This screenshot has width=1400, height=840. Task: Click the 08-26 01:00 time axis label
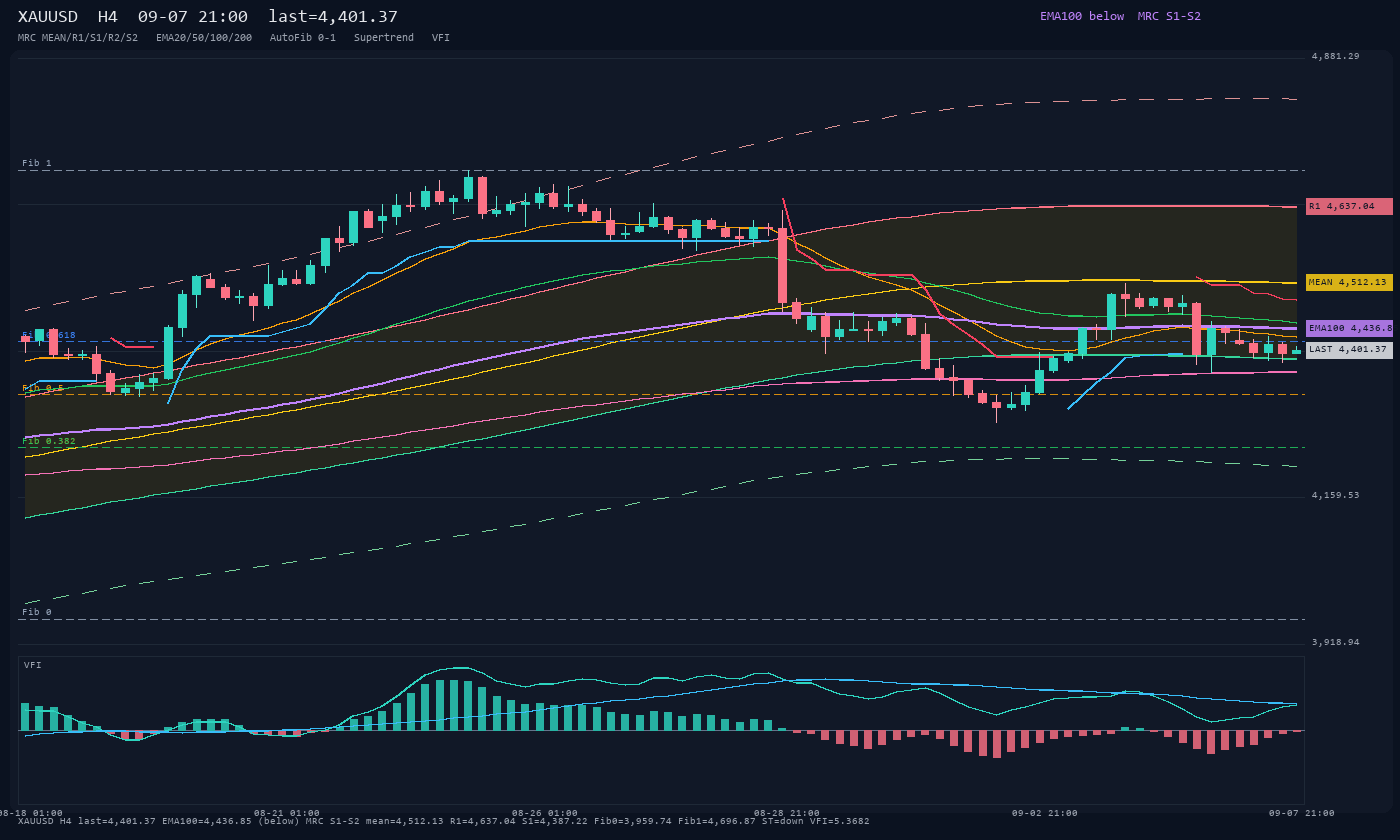pos(545,813)
